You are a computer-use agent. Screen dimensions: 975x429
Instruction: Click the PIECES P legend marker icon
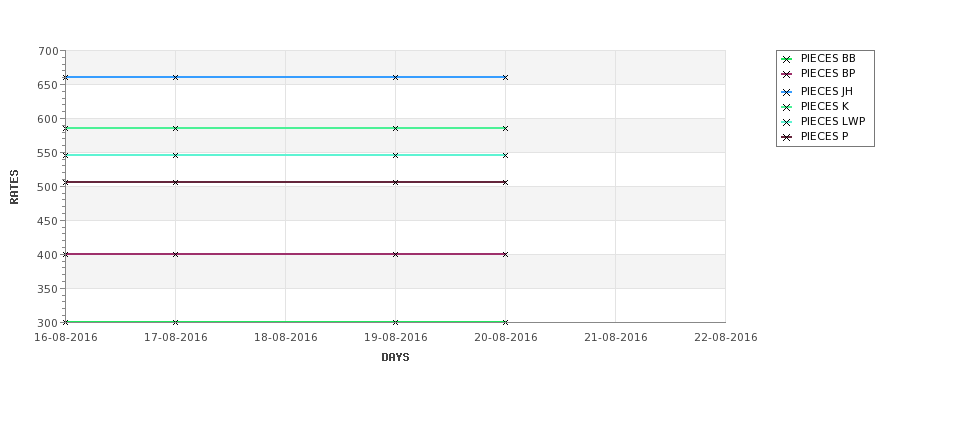787,137
